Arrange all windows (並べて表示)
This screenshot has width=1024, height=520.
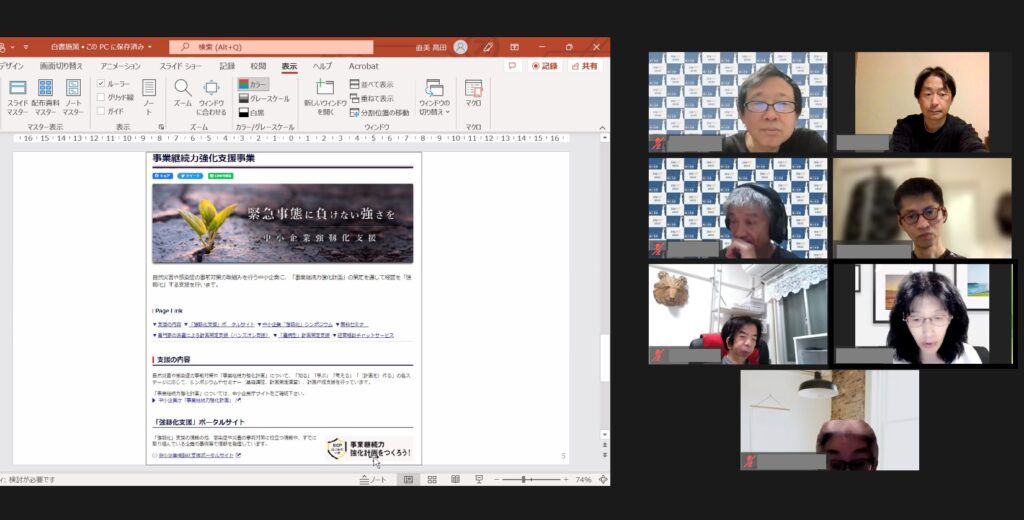[x=372, y=84]
